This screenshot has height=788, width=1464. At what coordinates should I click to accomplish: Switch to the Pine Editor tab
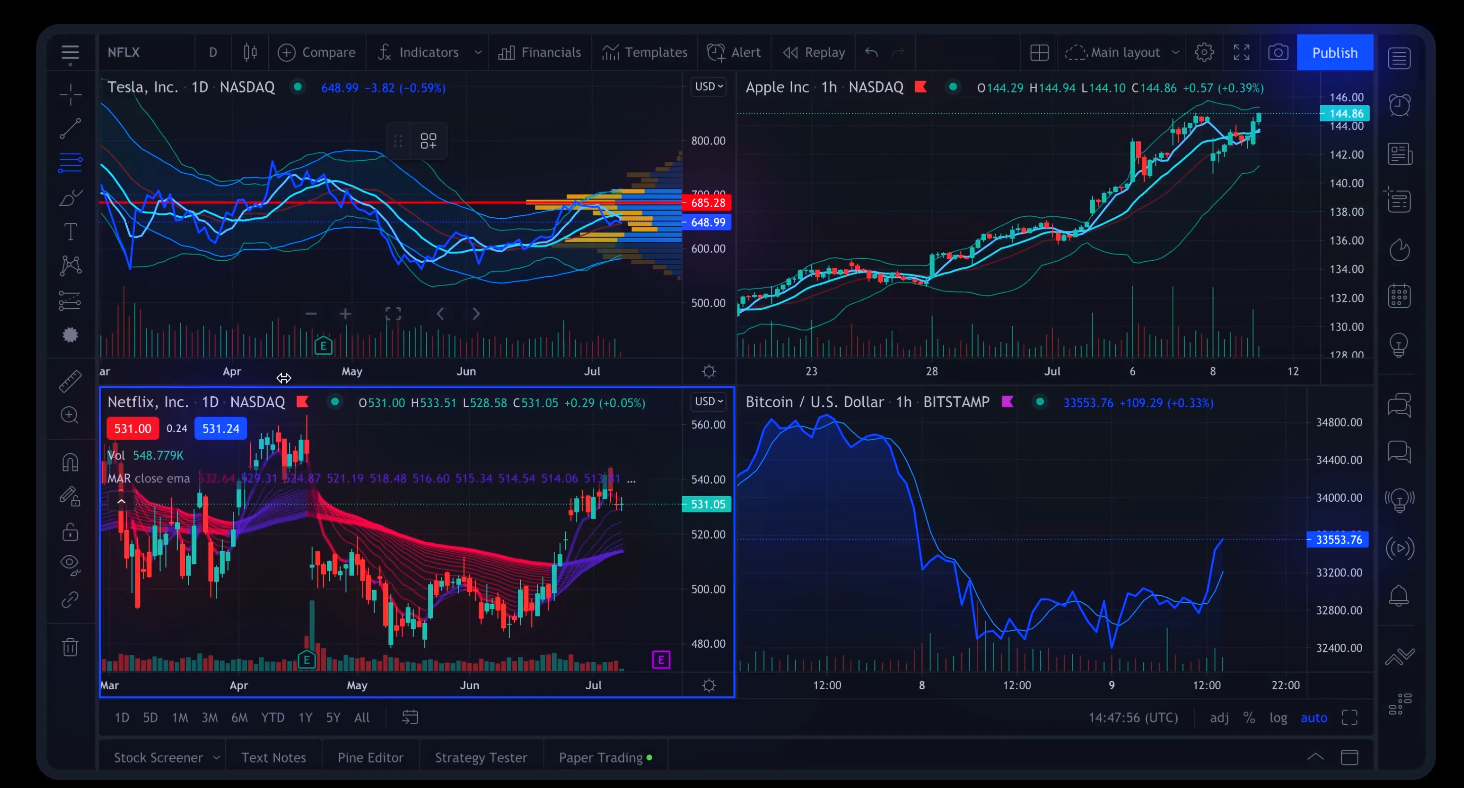coord(370,757)
